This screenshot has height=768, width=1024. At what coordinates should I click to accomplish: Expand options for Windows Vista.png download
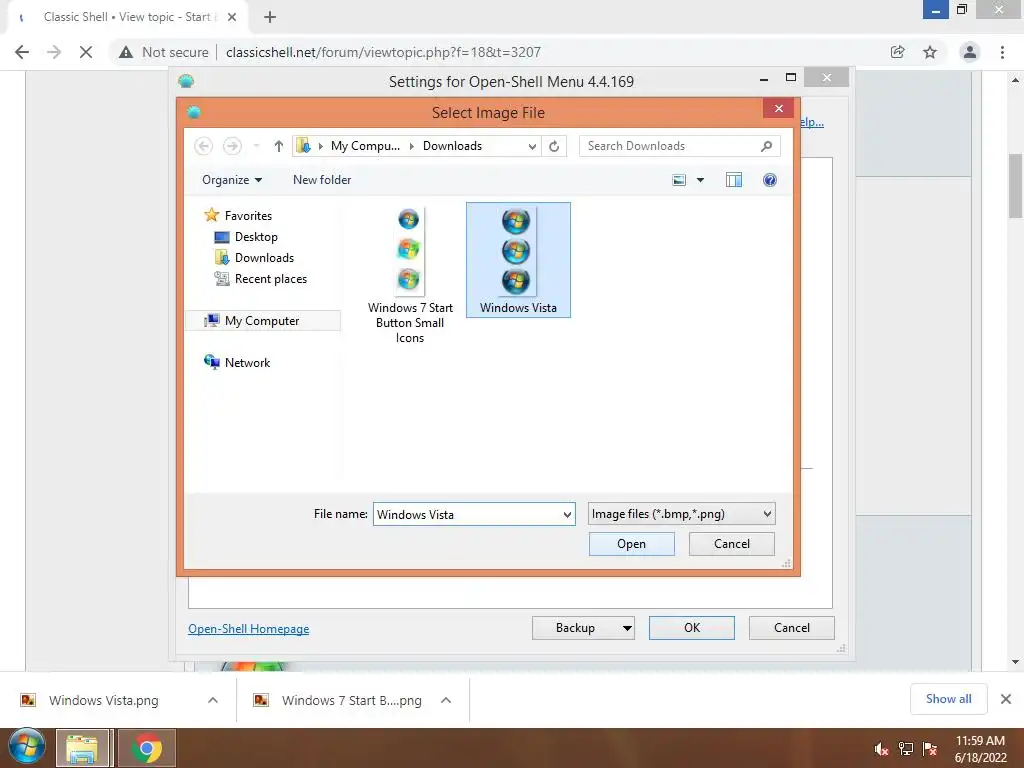(213, 700)
